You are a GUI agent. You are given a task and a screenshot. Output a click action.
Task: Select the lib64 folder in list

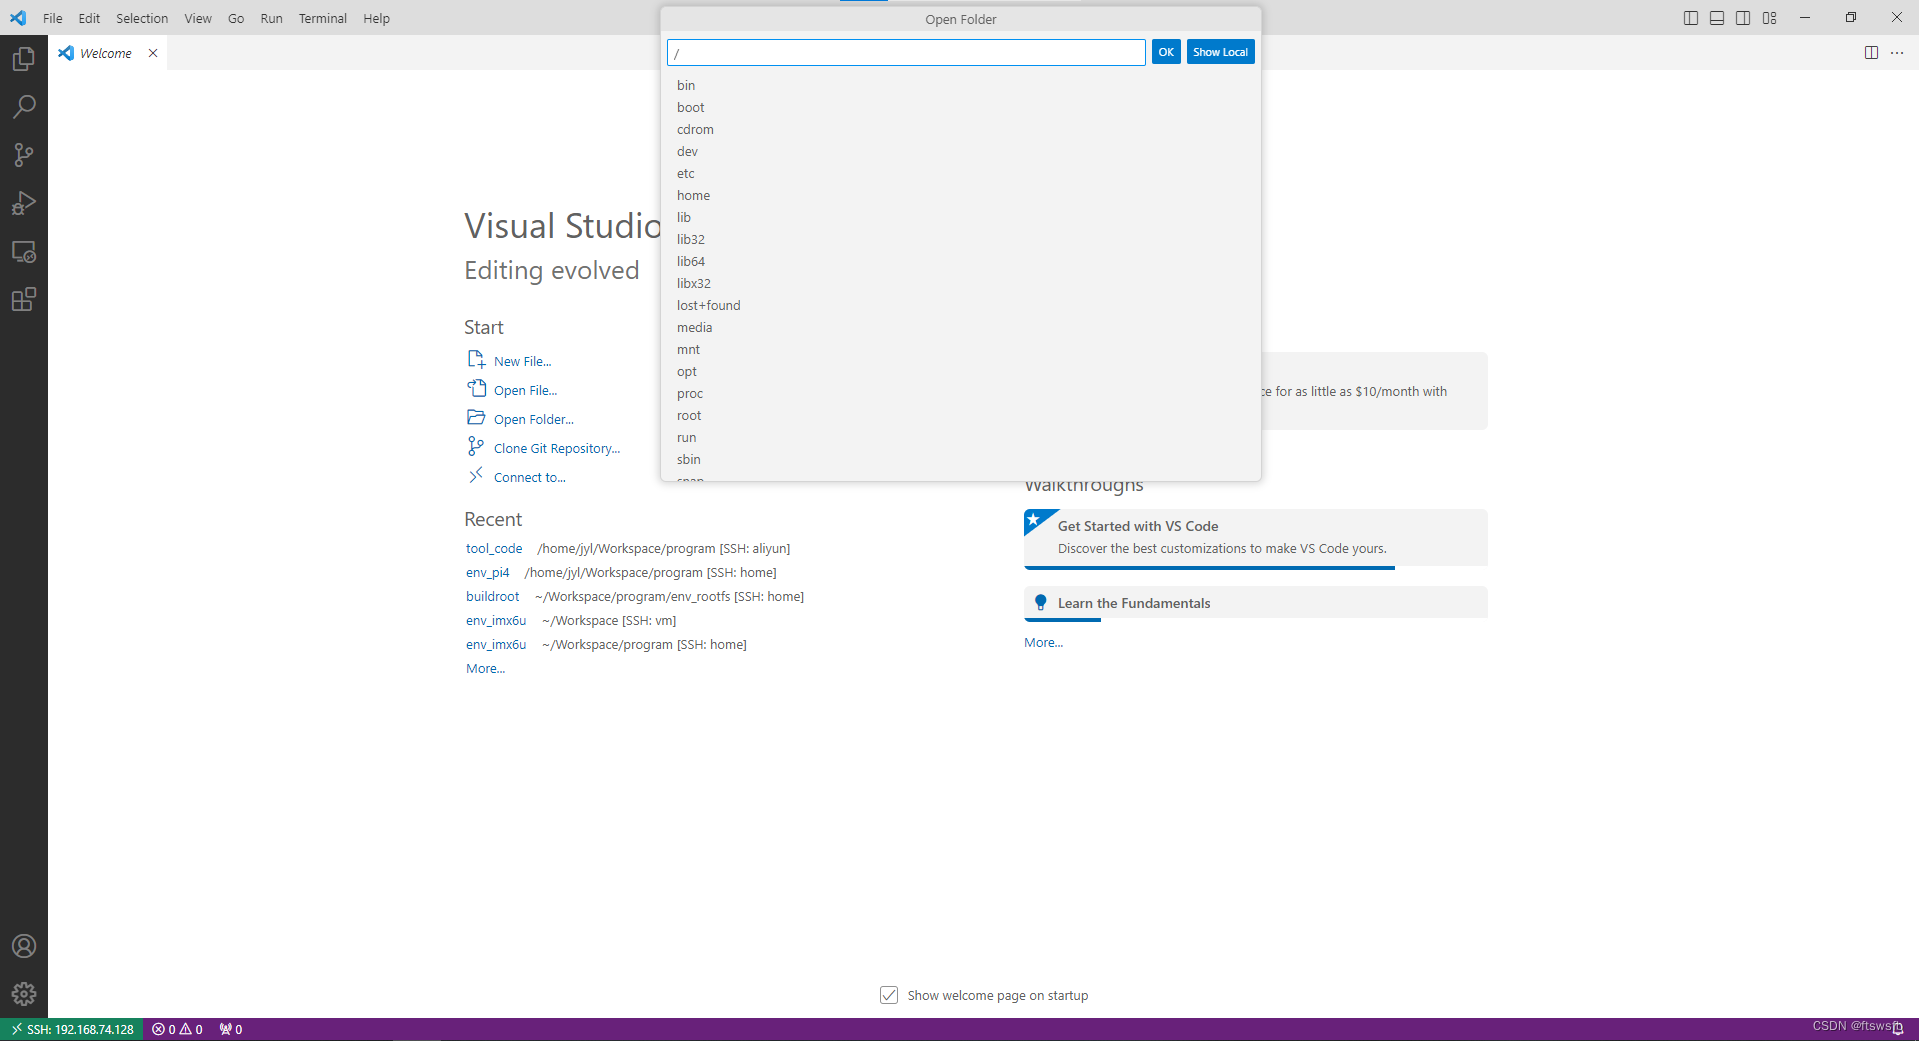click(961, 261)
